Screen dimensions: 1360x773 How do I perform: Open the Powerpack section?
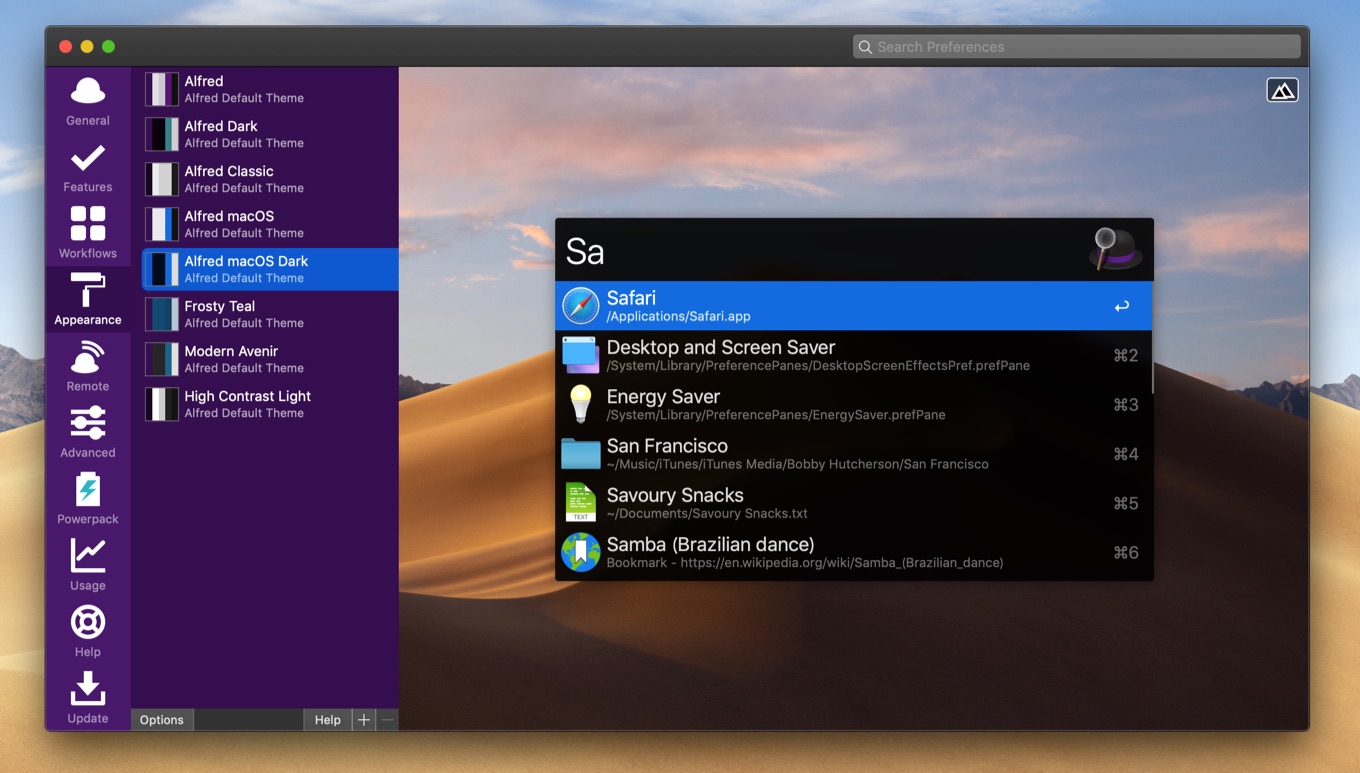88,499
